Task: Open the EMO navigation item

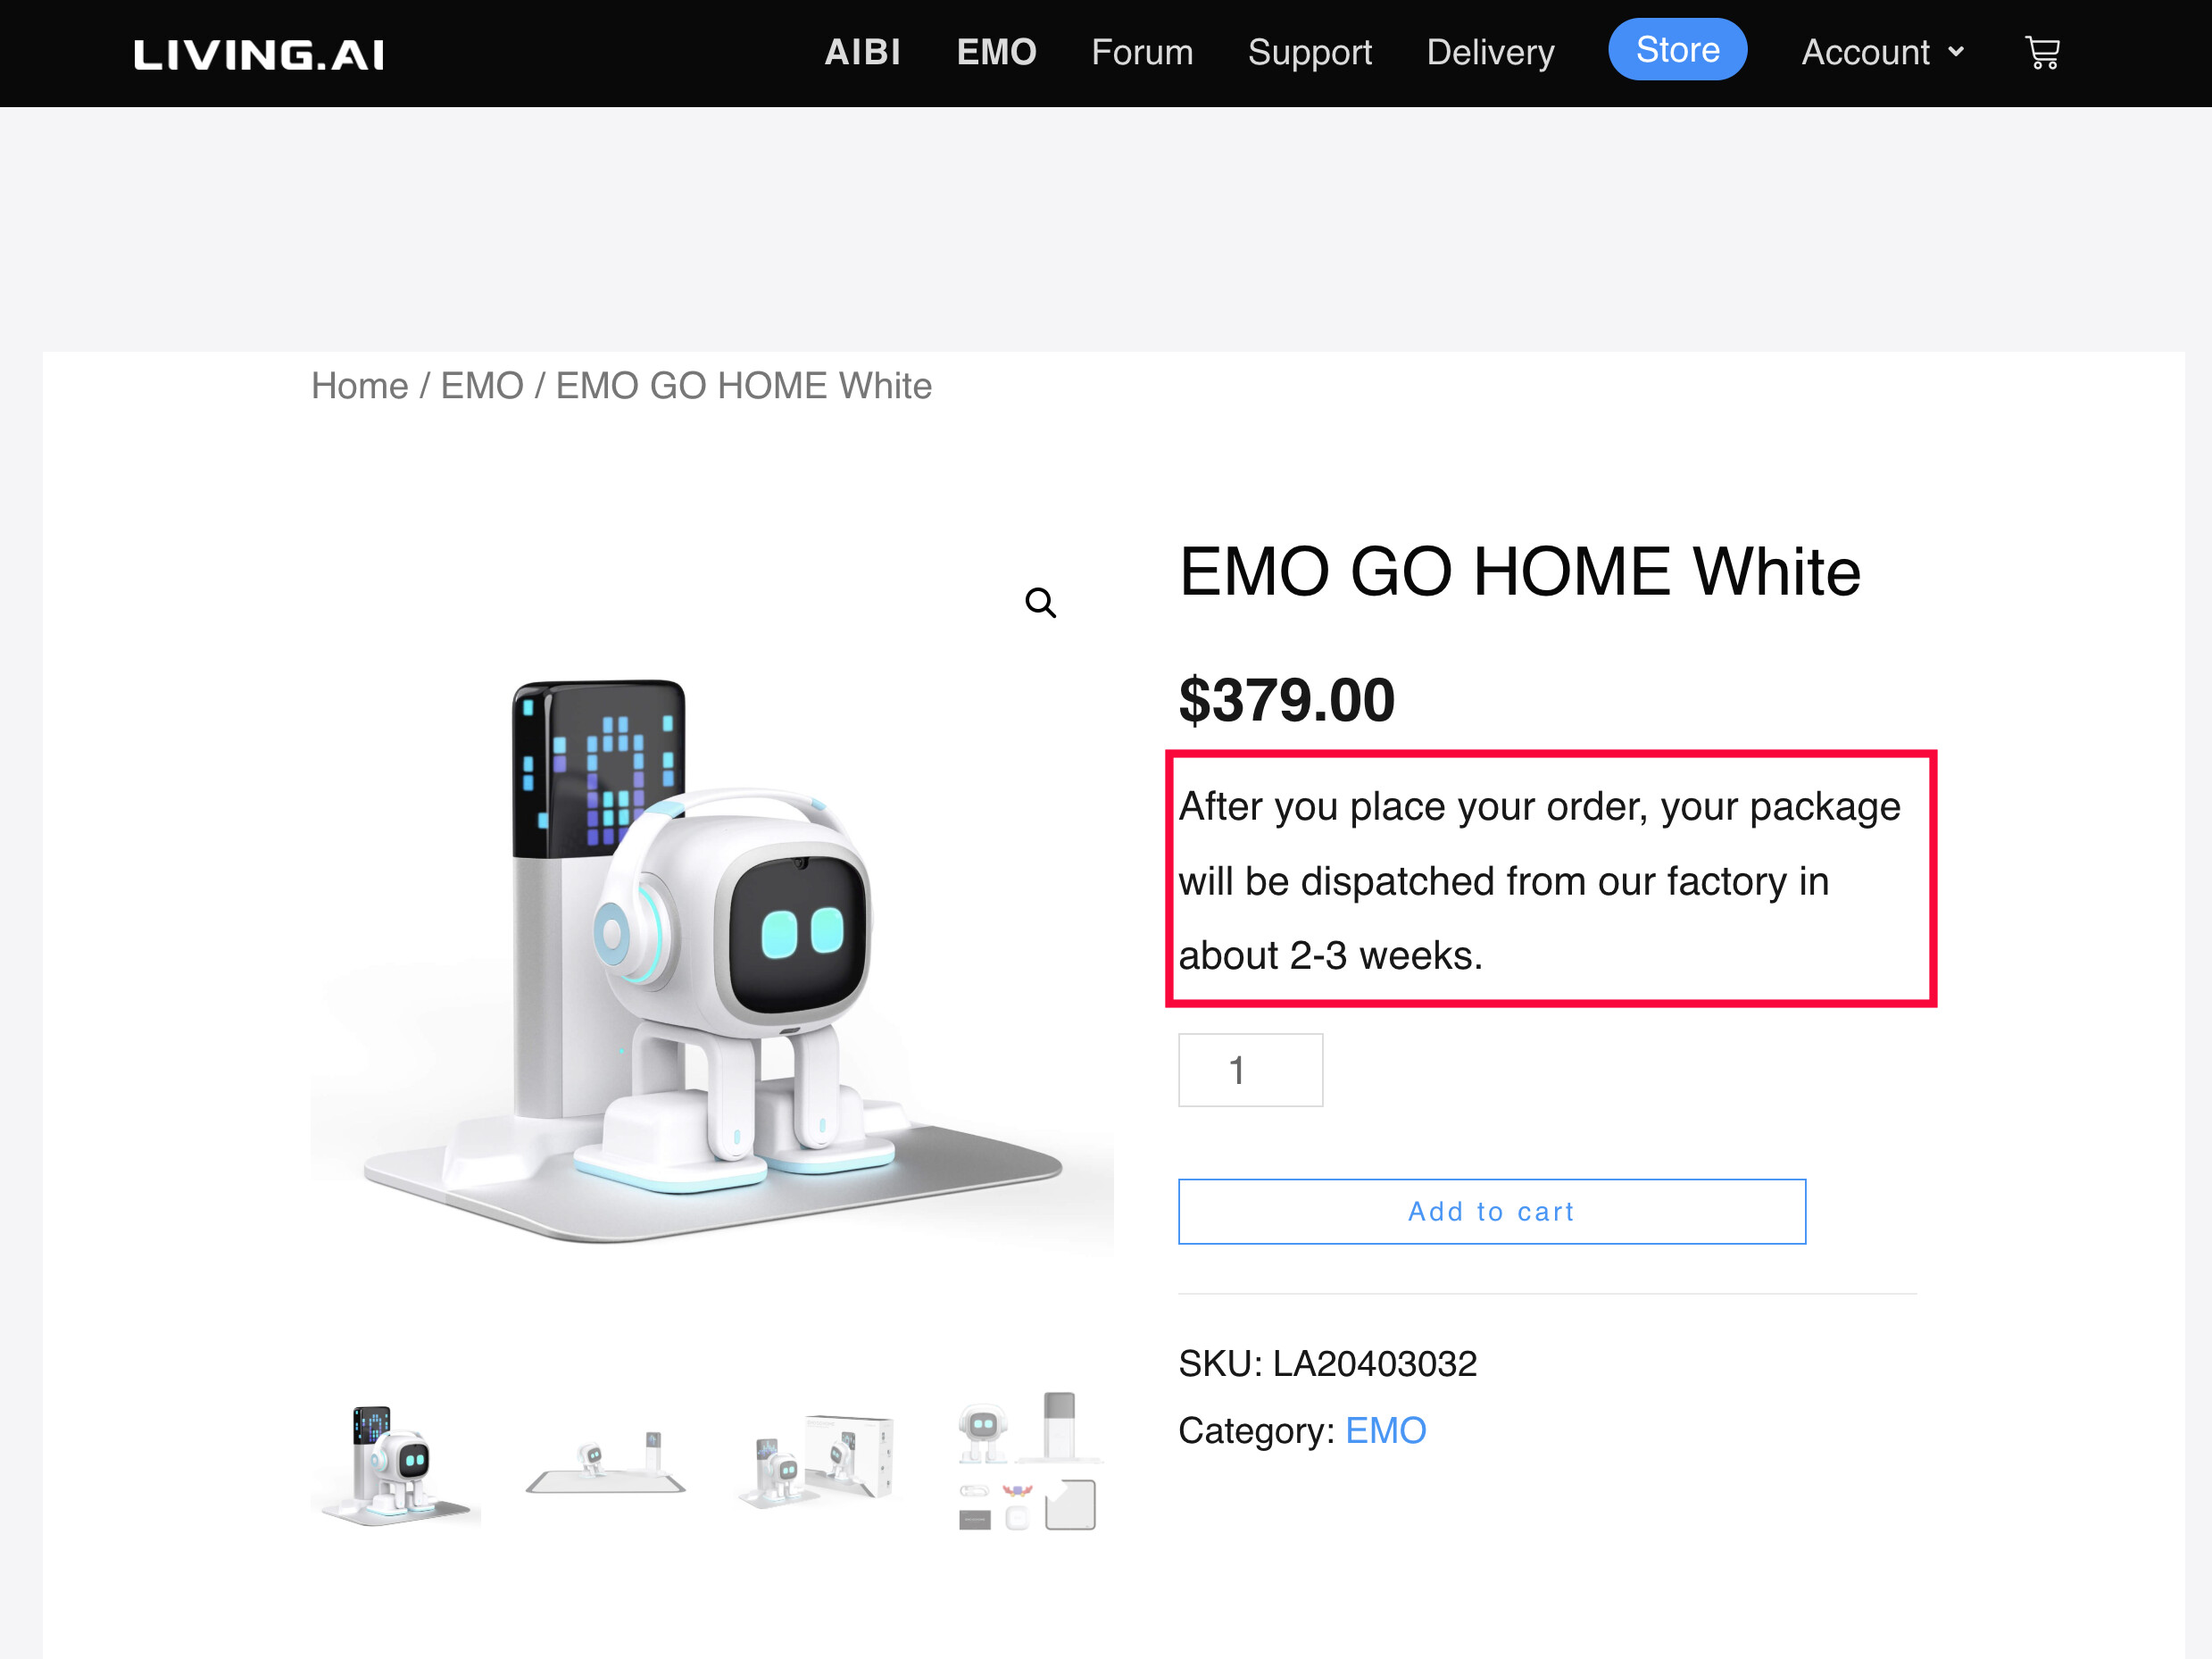Action: click(x=996, y=52)
